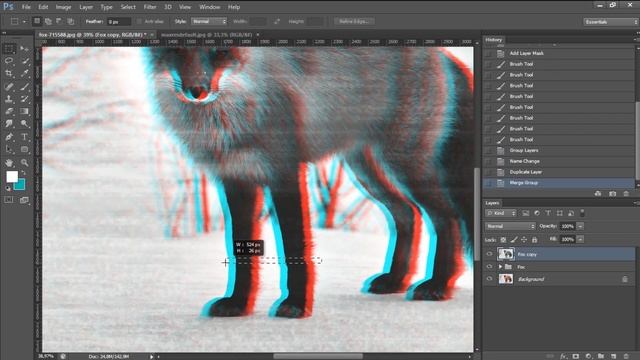The height and width of the screenshot is (360, 640).
Task: Select the Hand tool
Action: (x=9, y=162)
